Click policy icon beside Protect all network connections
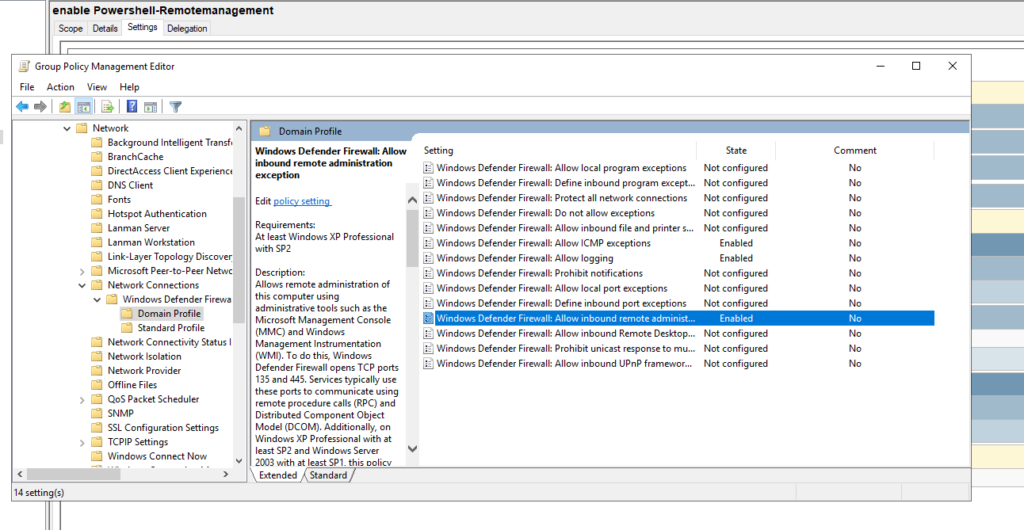Viewport: 1024px width, 530px height. point(428,198)
